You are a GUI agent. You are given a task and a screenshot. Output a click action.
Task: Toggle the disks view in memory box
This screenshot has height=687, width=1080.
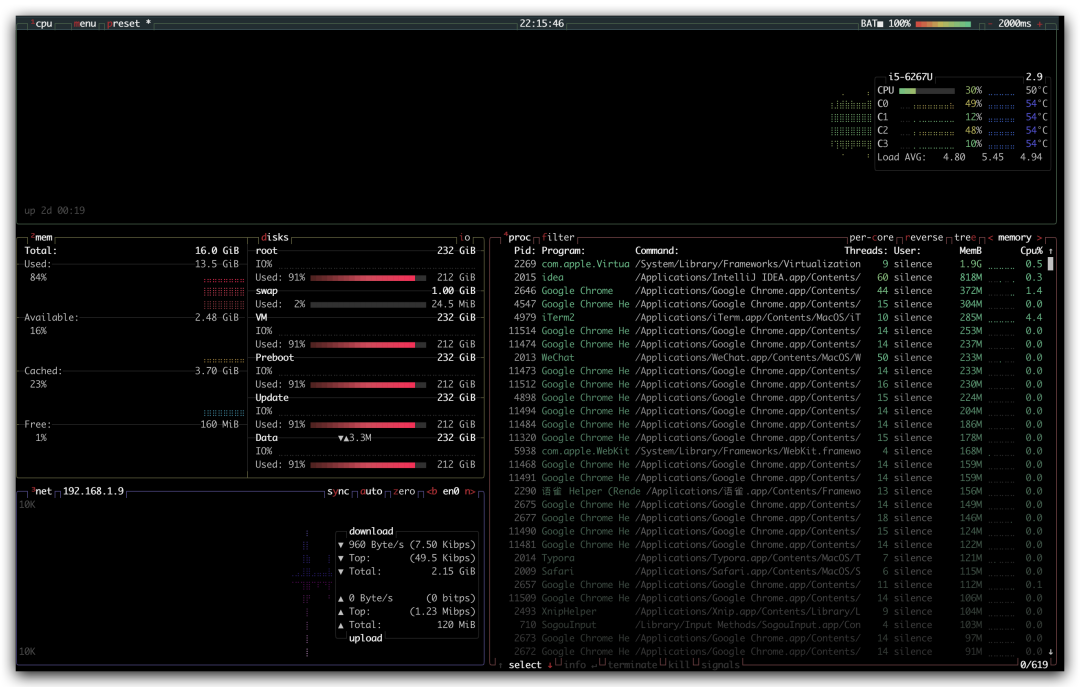[x=275, y=237]
